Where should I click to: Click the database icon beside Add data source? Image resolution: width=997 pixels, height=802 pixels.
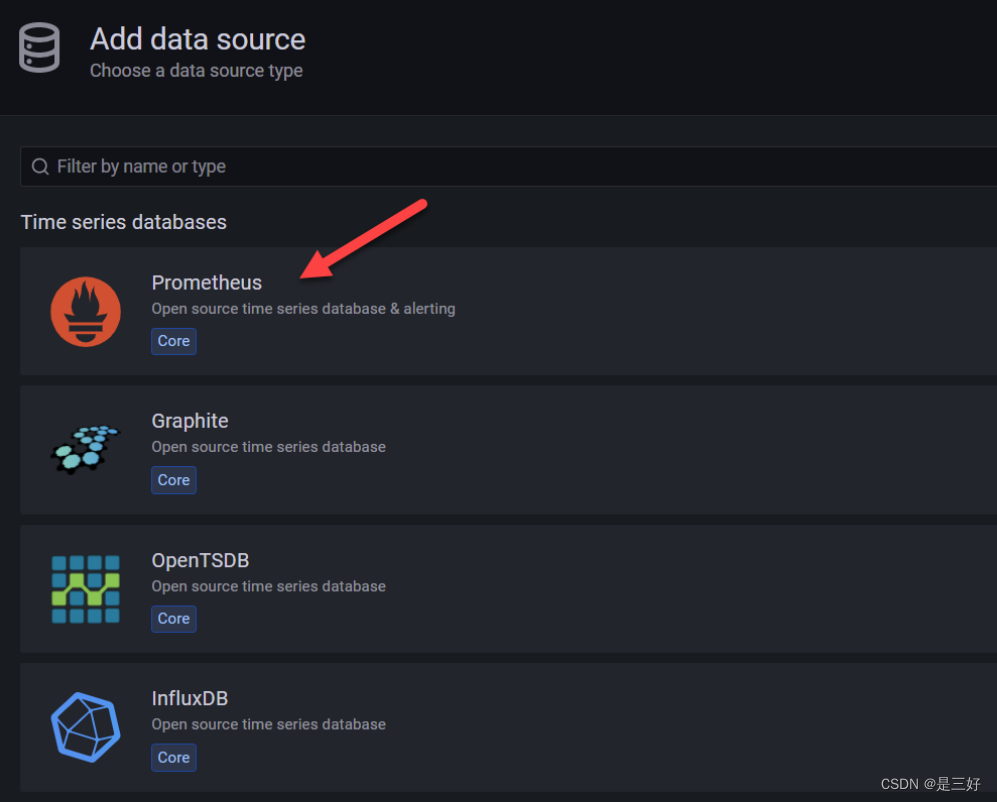coord(39,48)
